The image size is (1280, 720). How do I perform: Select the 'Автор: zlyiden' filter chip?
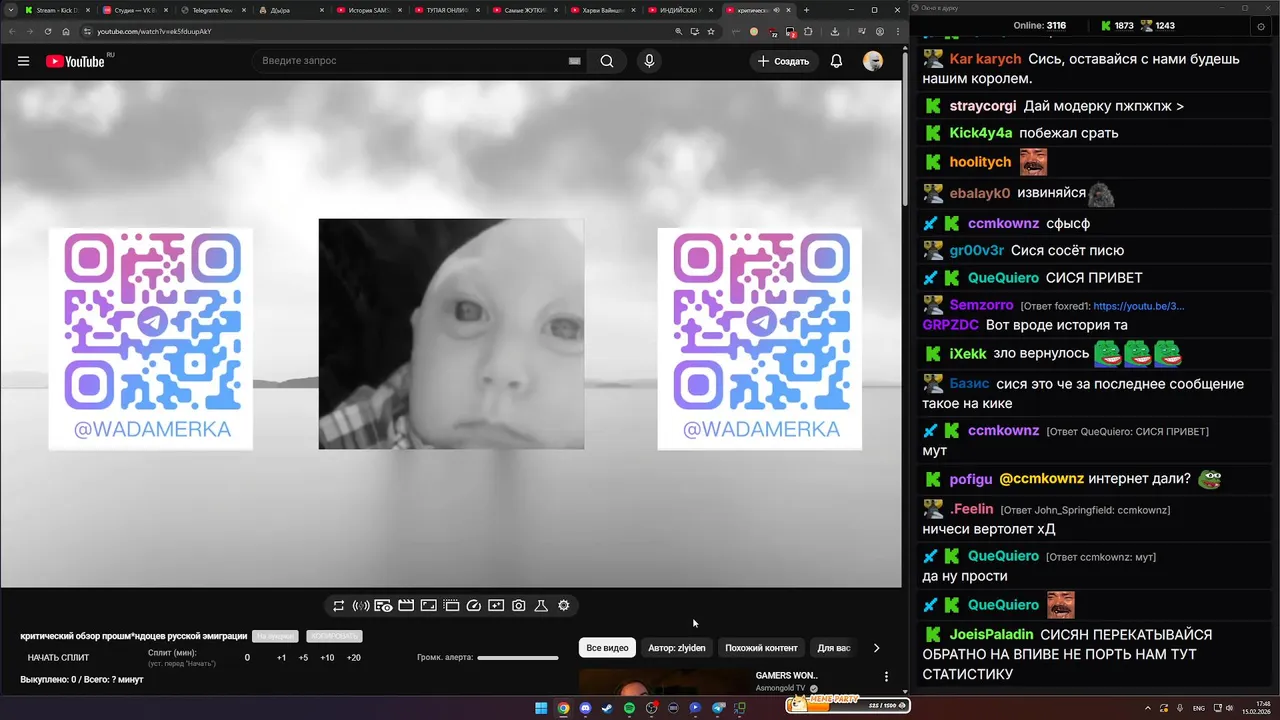[677, 648]
